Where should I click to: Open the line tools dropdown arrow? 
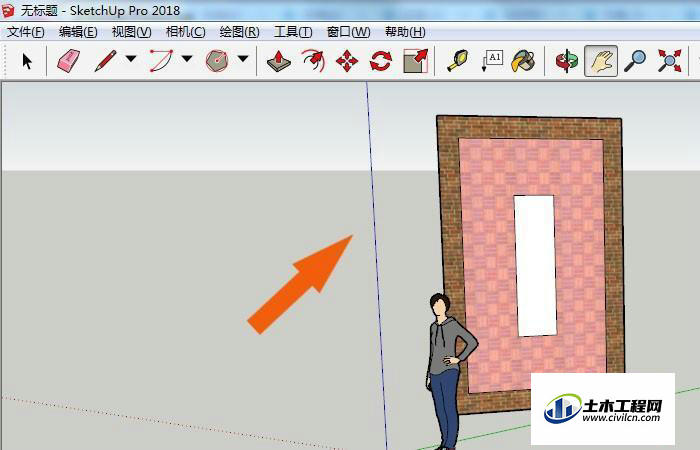131,58
